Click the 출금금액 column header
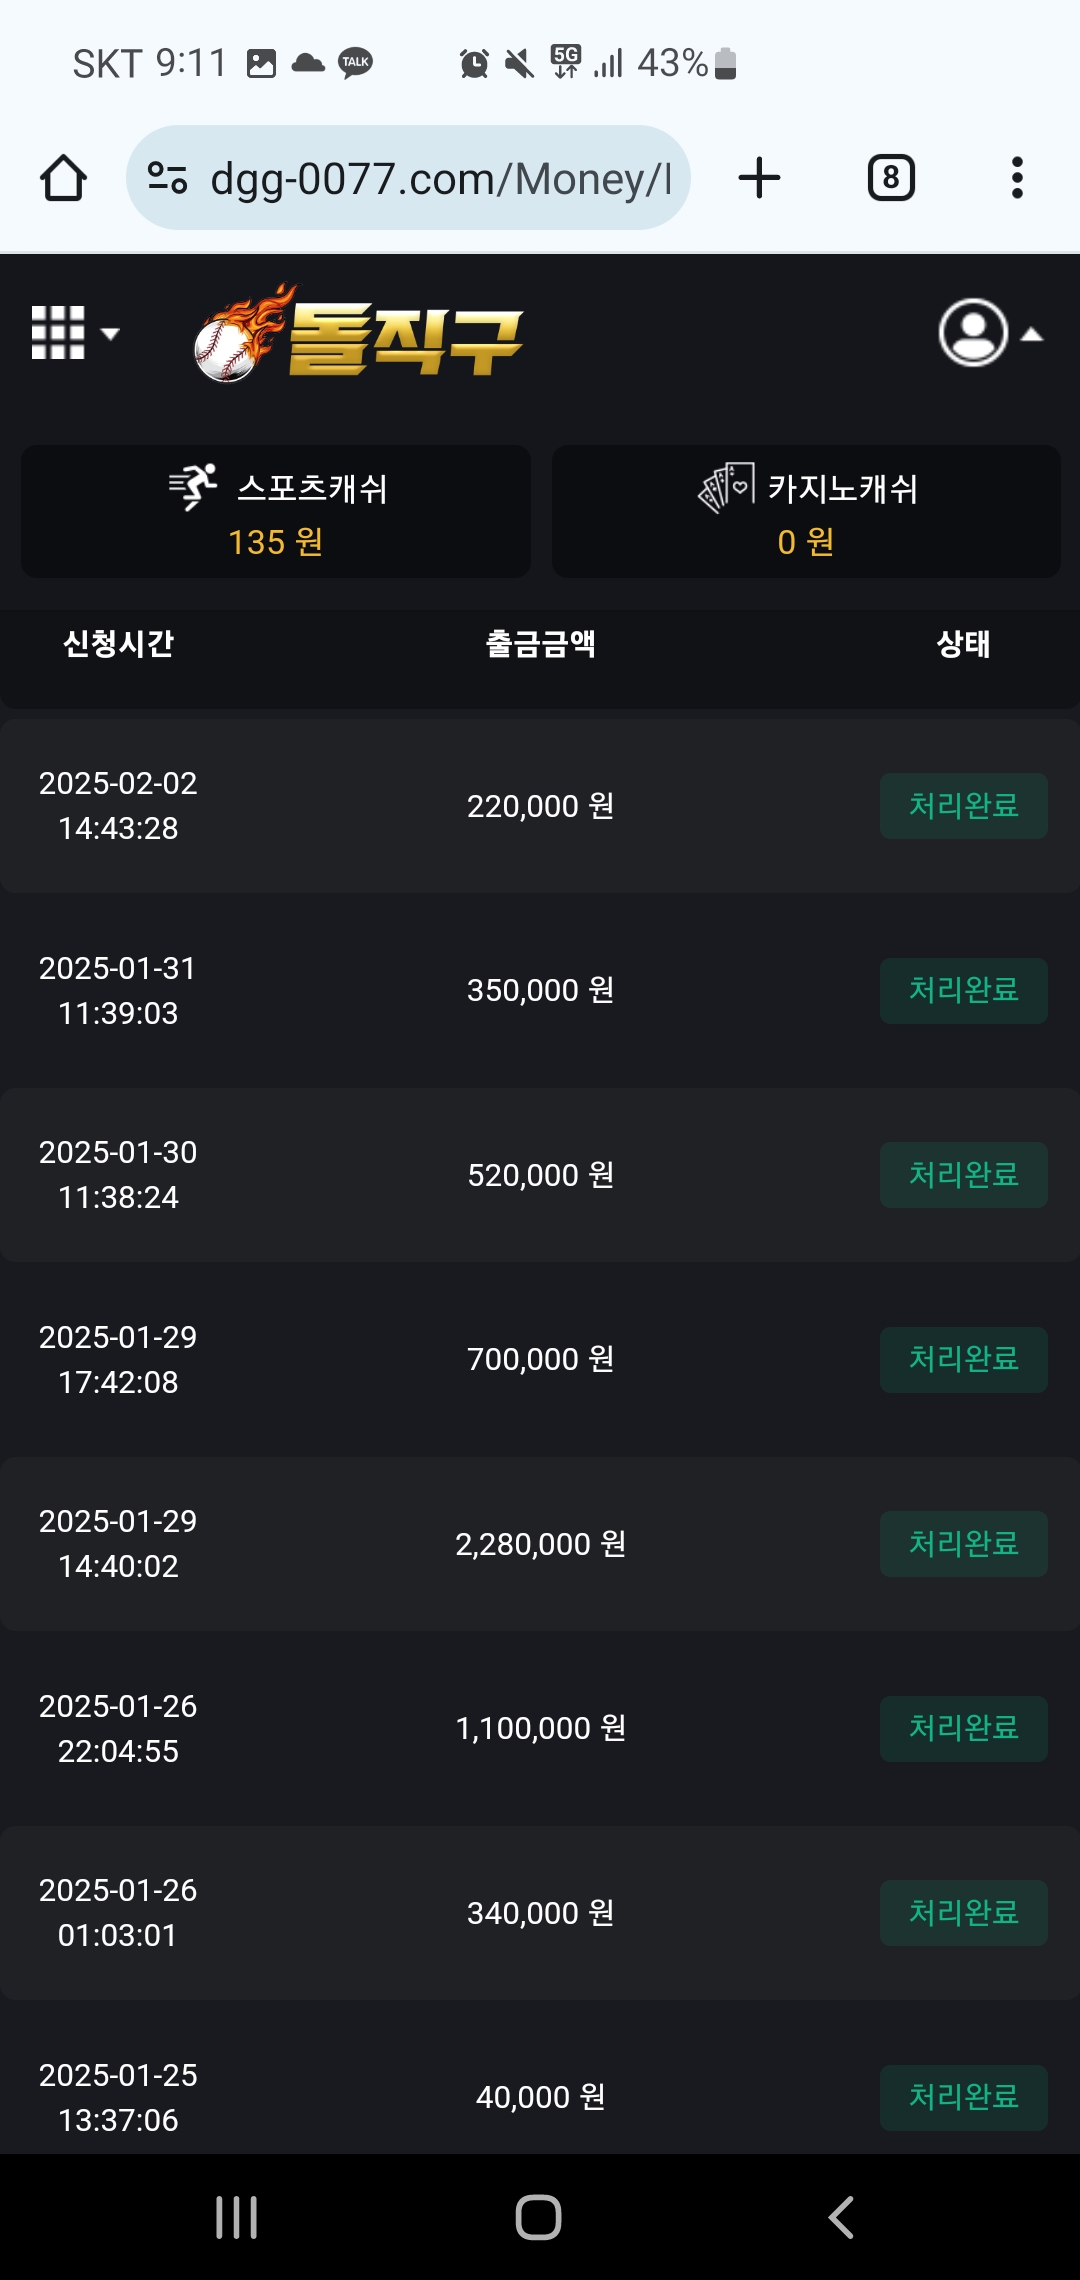 tap(540, 644)
